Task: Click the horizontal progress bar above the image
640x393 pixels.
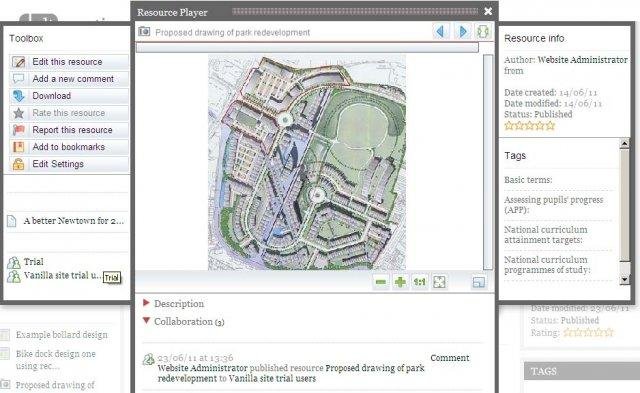Action: (x=307, y=48)
